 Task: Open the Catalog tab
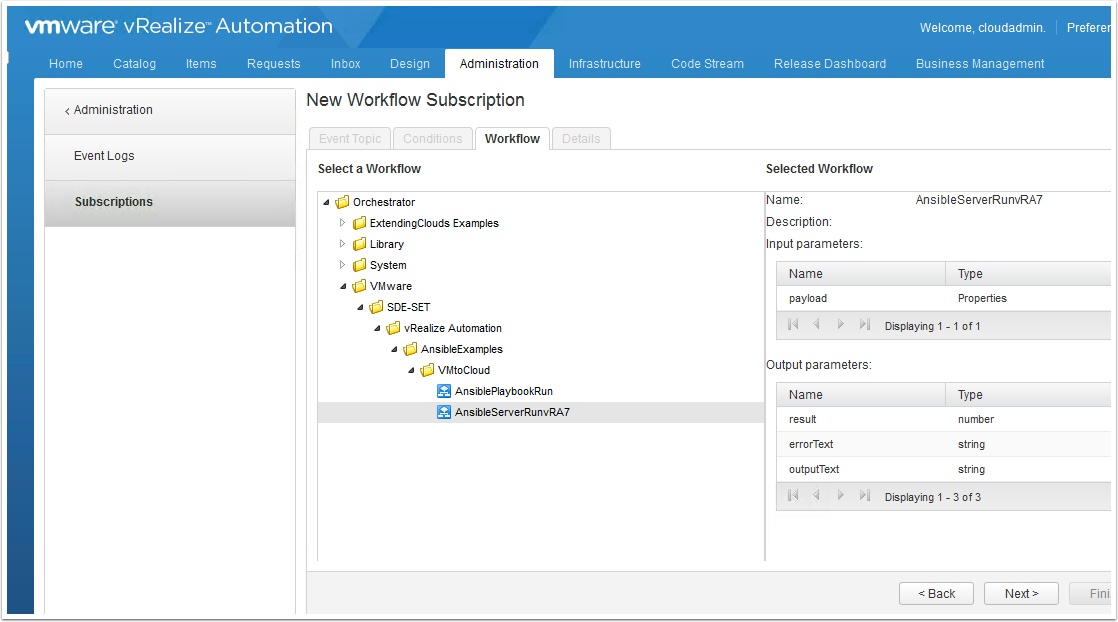(134, 63)
